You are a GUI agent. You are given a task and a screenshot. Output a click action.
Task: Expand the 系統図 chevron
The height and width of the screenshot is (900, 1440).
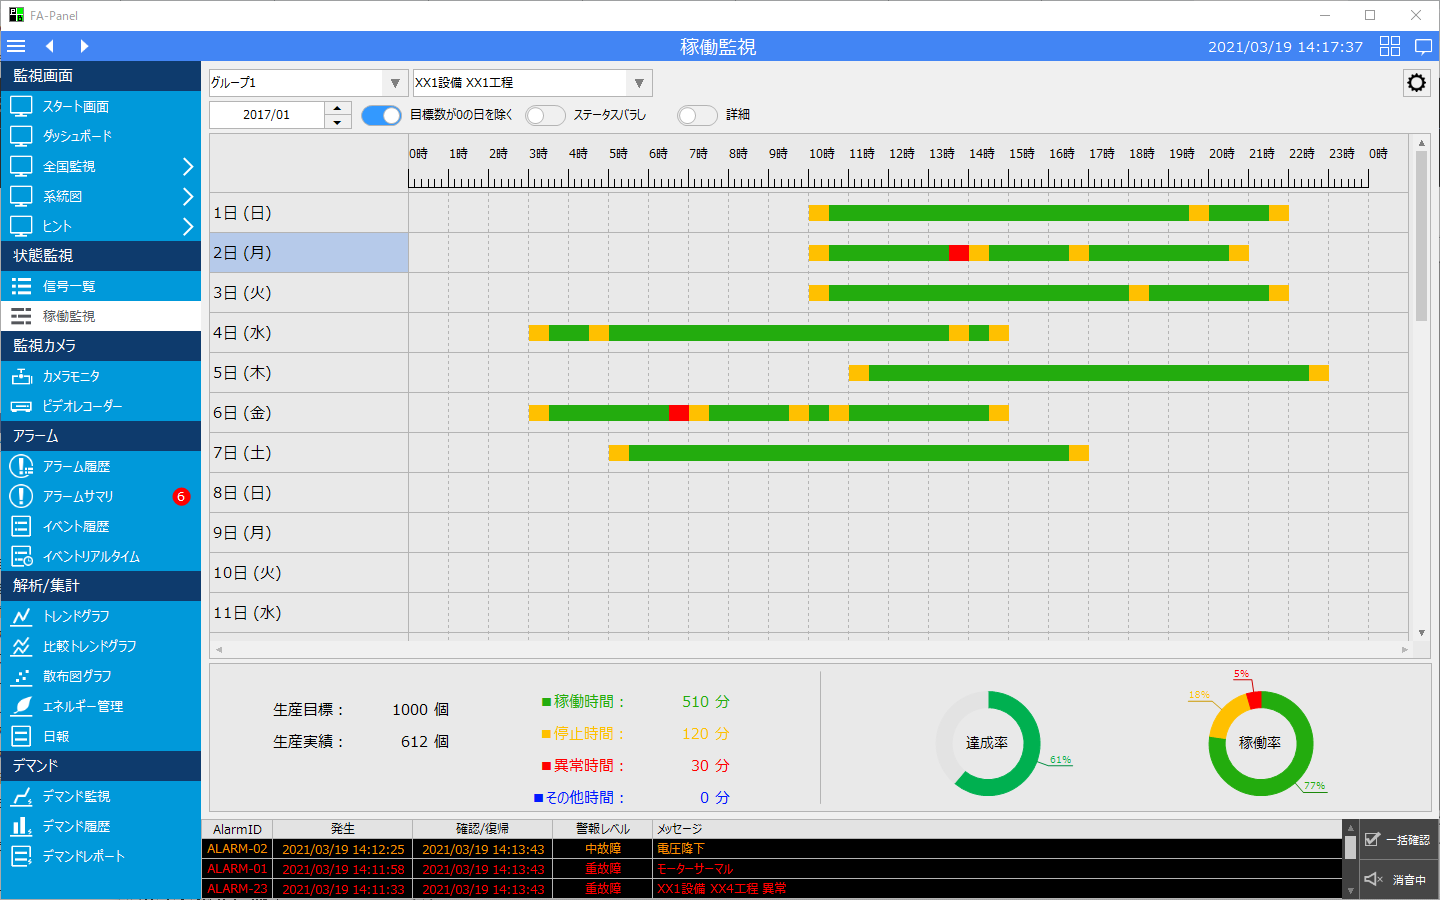point(187,196)
